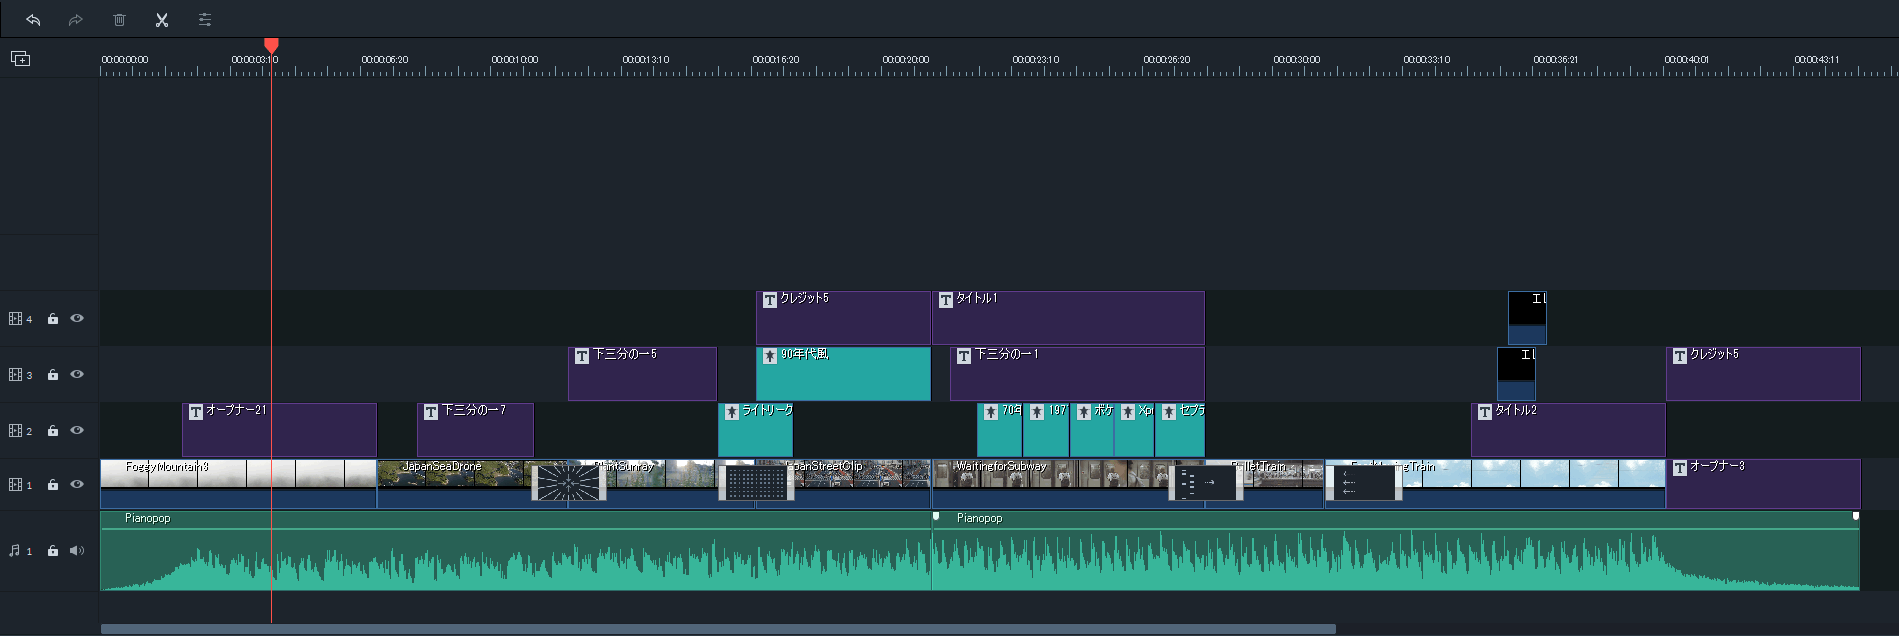Click the Redo arrow in the toolbar
Screen dimensions: 1899x636
[76, 20]
